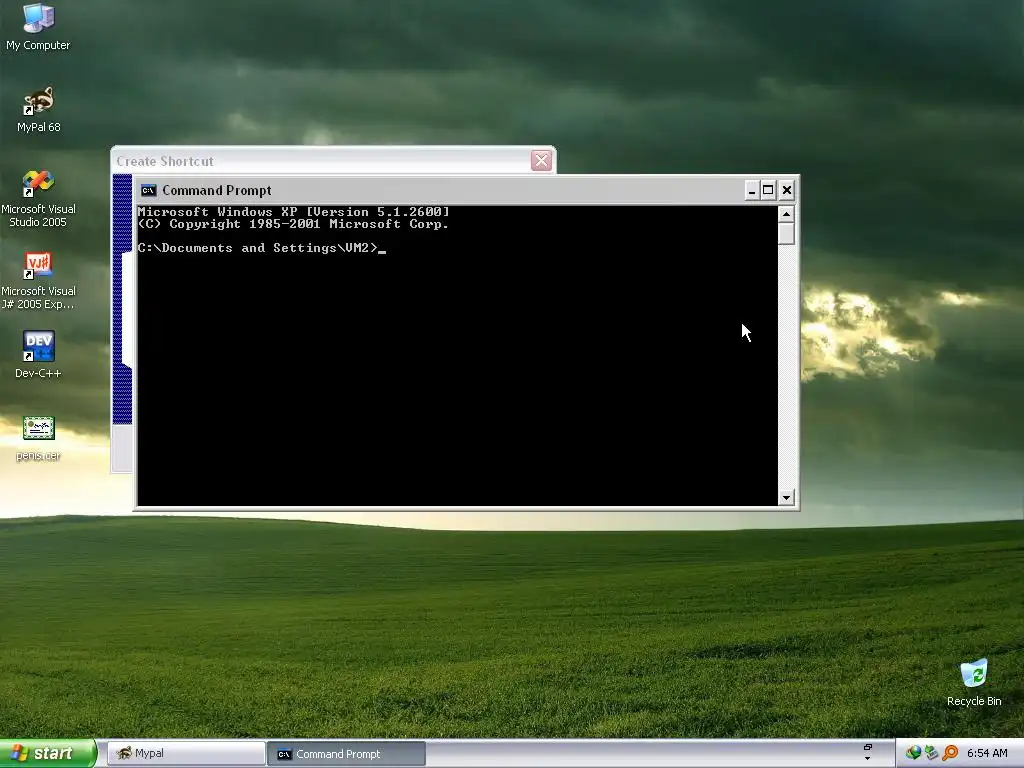Click the Command Prompt taskbar button
The height and width of the screenshot is (768, 1024).
pos(346,754)
